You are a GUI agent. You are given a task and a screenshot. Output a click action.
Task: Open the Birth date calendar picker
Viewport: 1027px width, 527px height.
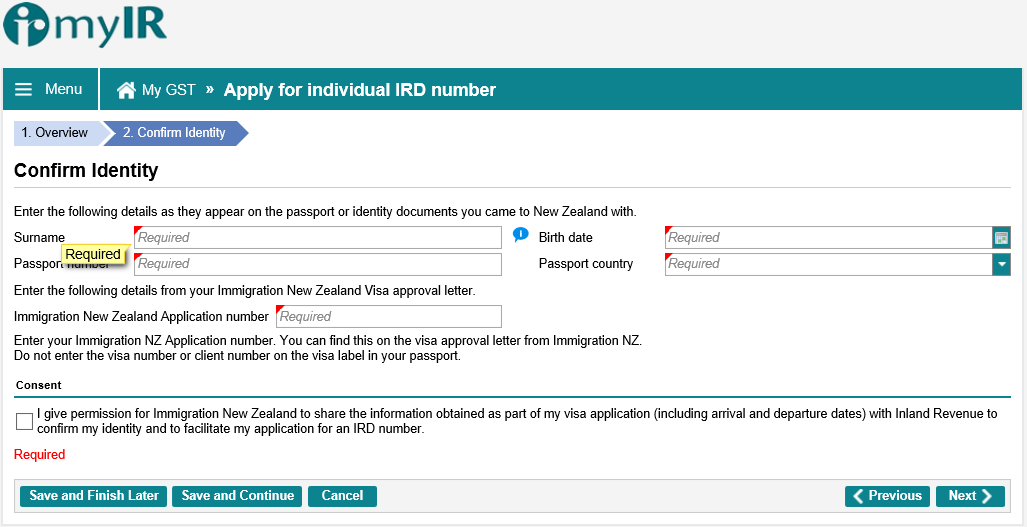(x=1001, y=238)
